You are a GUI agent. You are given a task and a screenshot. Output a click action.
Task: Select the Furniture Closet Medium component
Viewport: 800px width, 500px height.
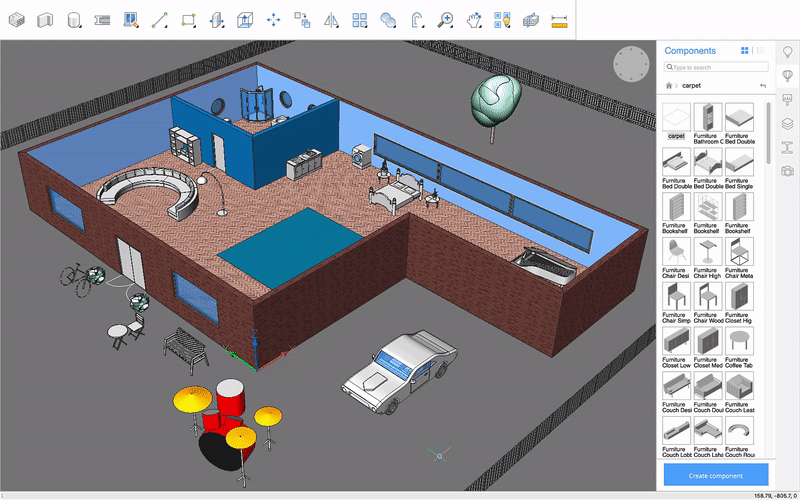click(x=708, y=341)
